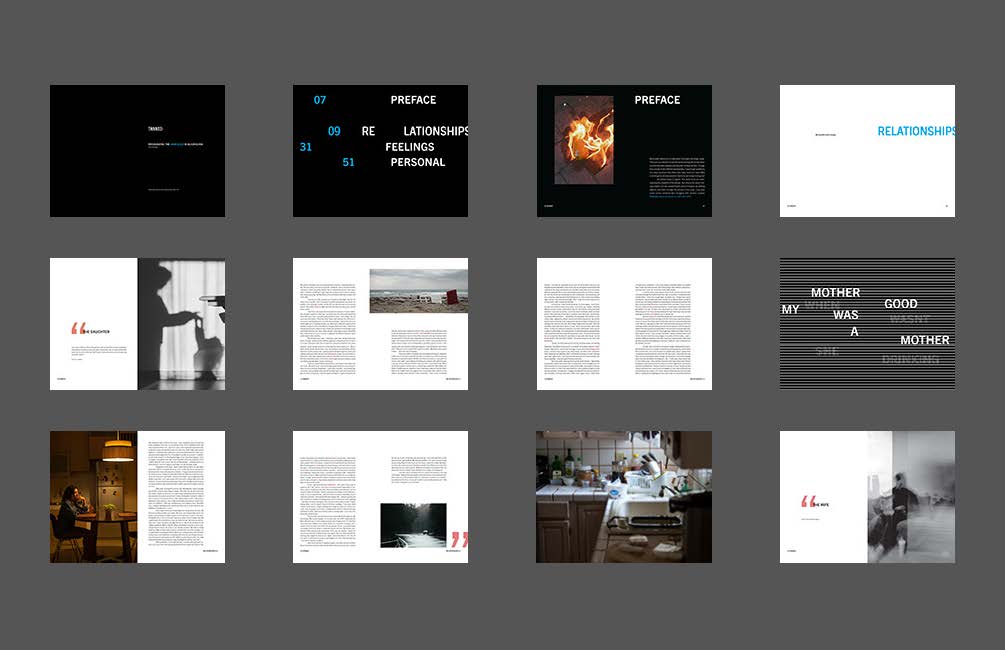Click the red closing quote mark
The height and width of the screenshot is (650, 1005).
coord(459,540)
